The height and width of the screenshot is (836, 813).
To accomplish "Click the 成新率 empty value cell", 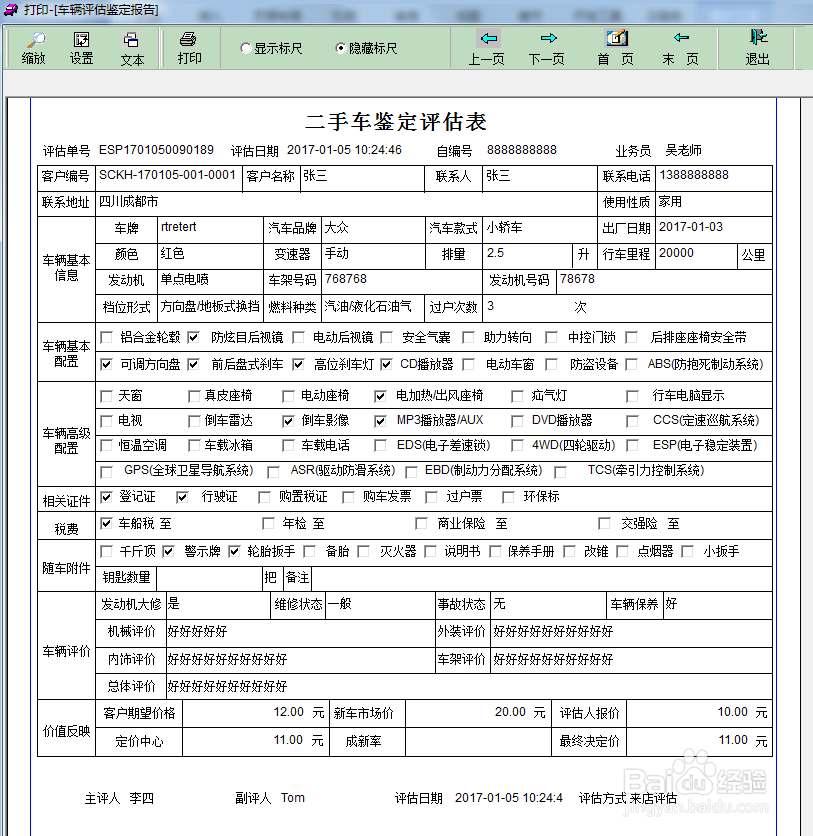I will click(x=478, y=741).
